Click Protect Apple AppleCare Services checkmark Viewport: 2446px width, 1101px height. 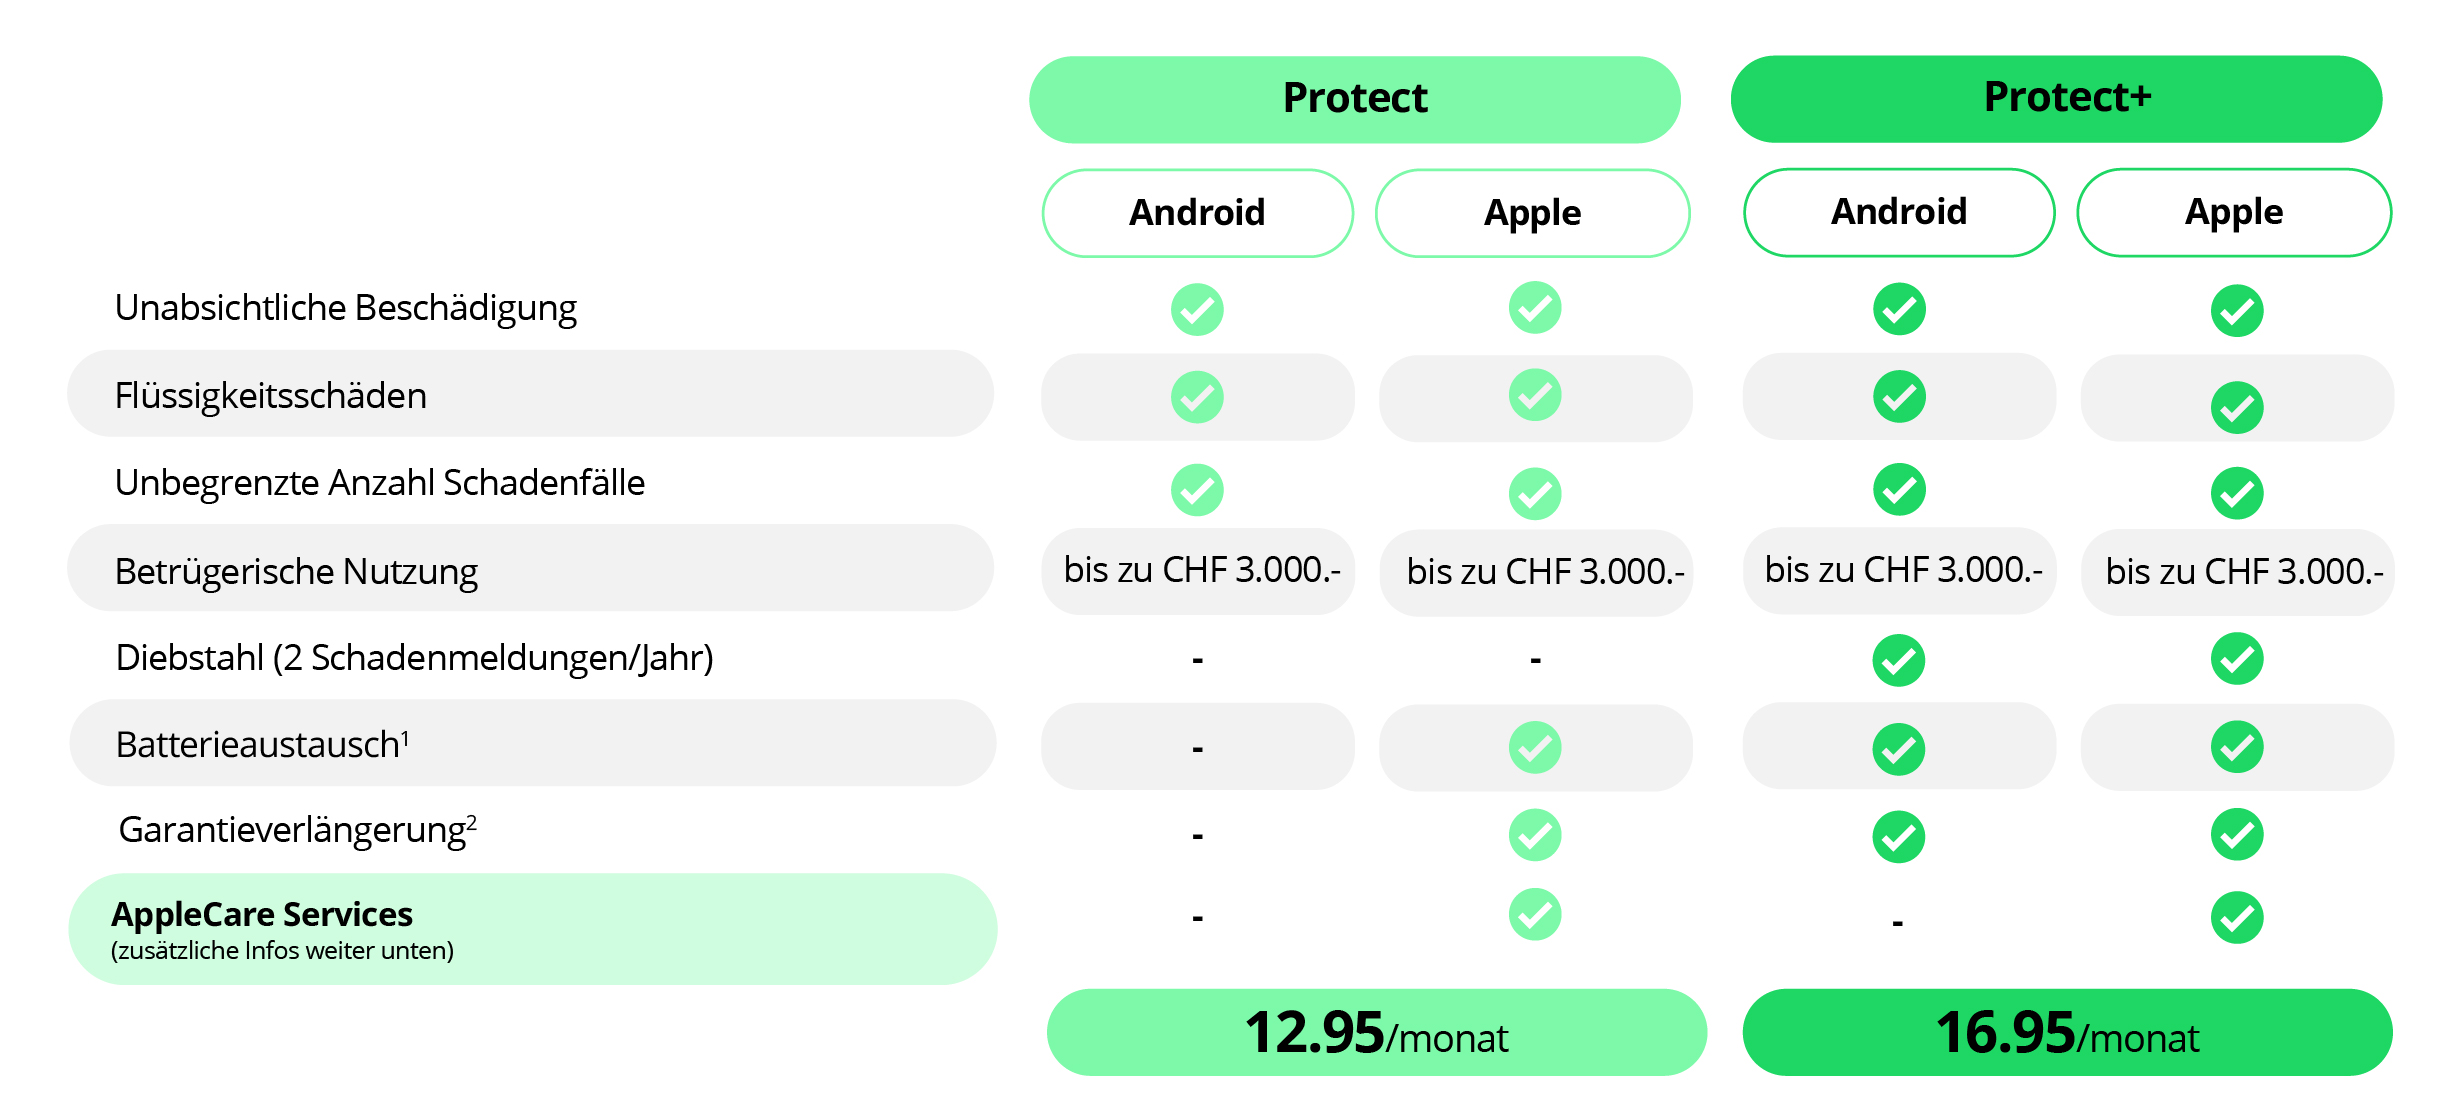point(1535,915)
